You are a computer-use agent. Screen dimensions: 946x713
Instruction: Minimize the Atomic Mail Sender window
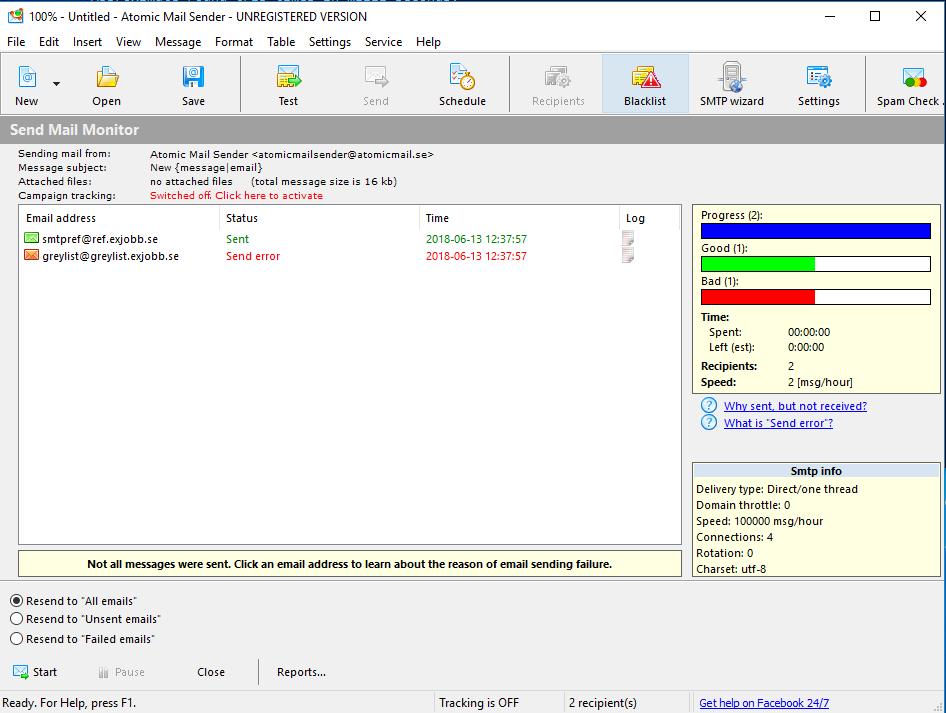tap(830, 16)
